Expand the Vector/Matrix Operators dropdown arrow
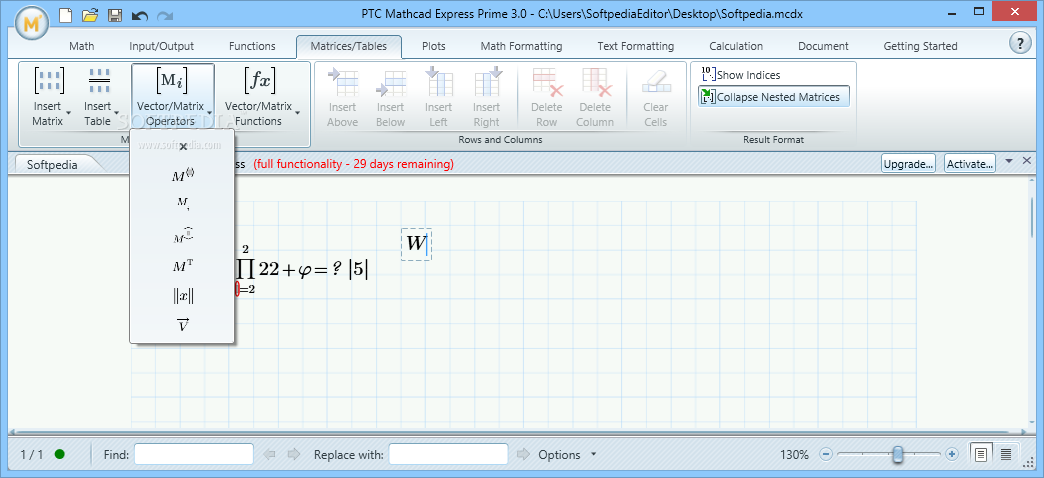Screen dimensions: 1044x478 point(209,113)
